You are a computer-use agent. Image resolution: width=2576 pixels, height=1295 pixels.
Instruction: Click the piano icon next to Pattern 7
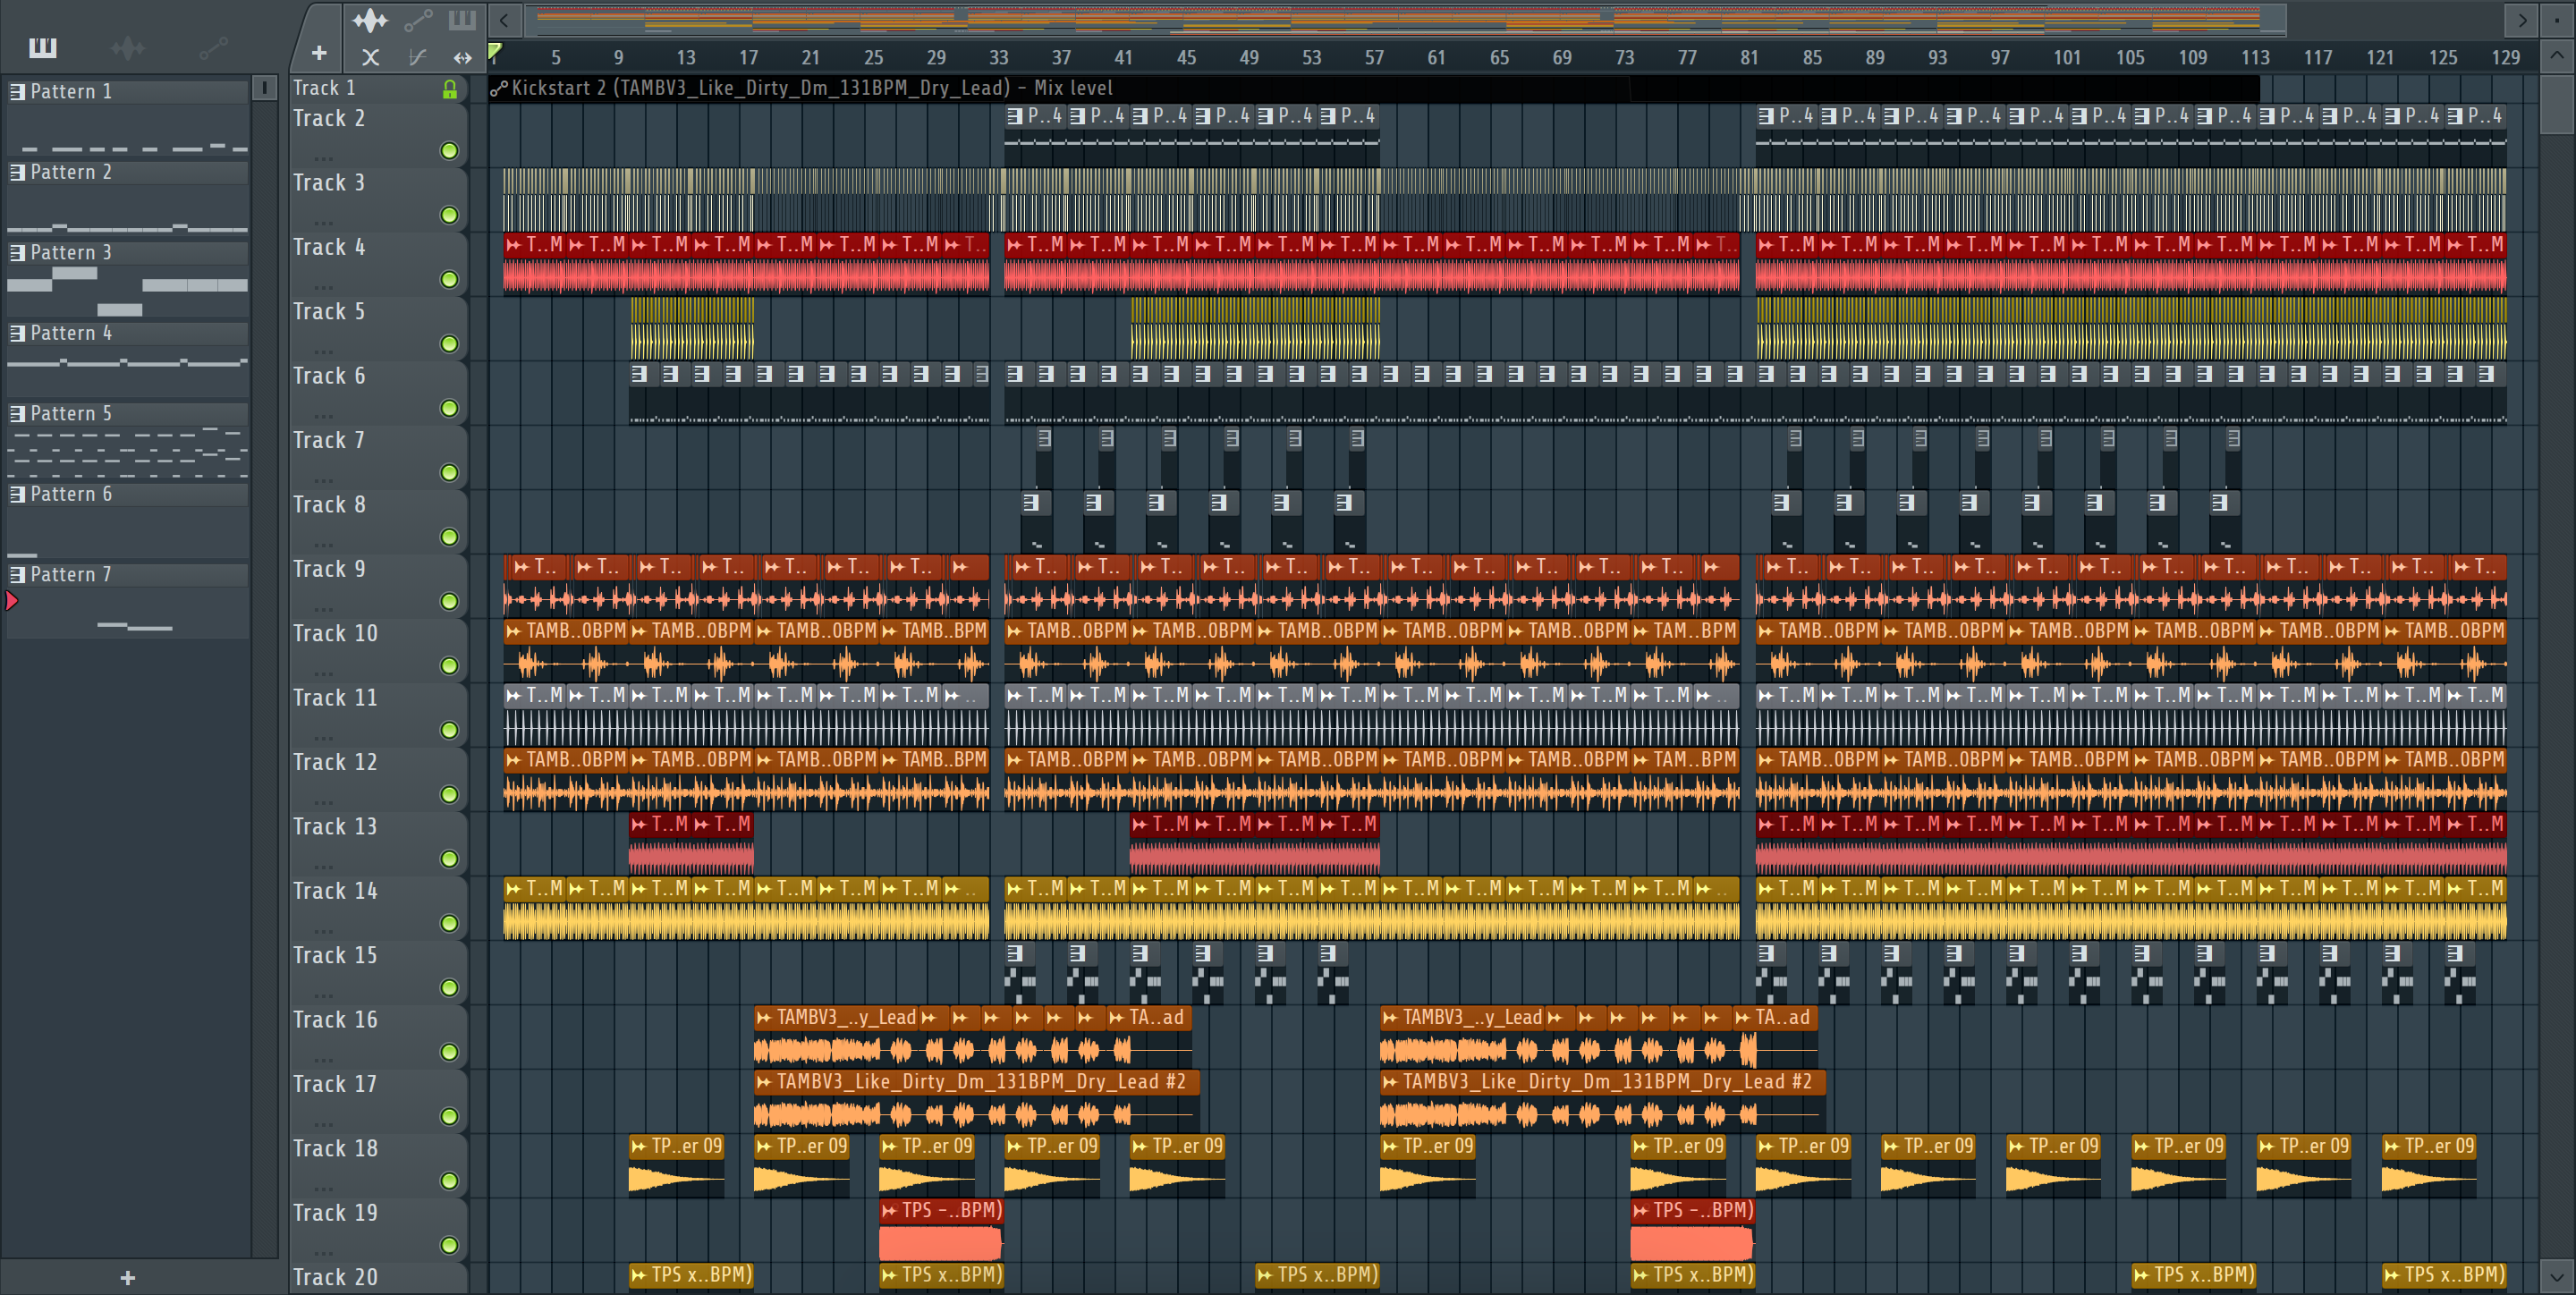(x=17, y=574)
